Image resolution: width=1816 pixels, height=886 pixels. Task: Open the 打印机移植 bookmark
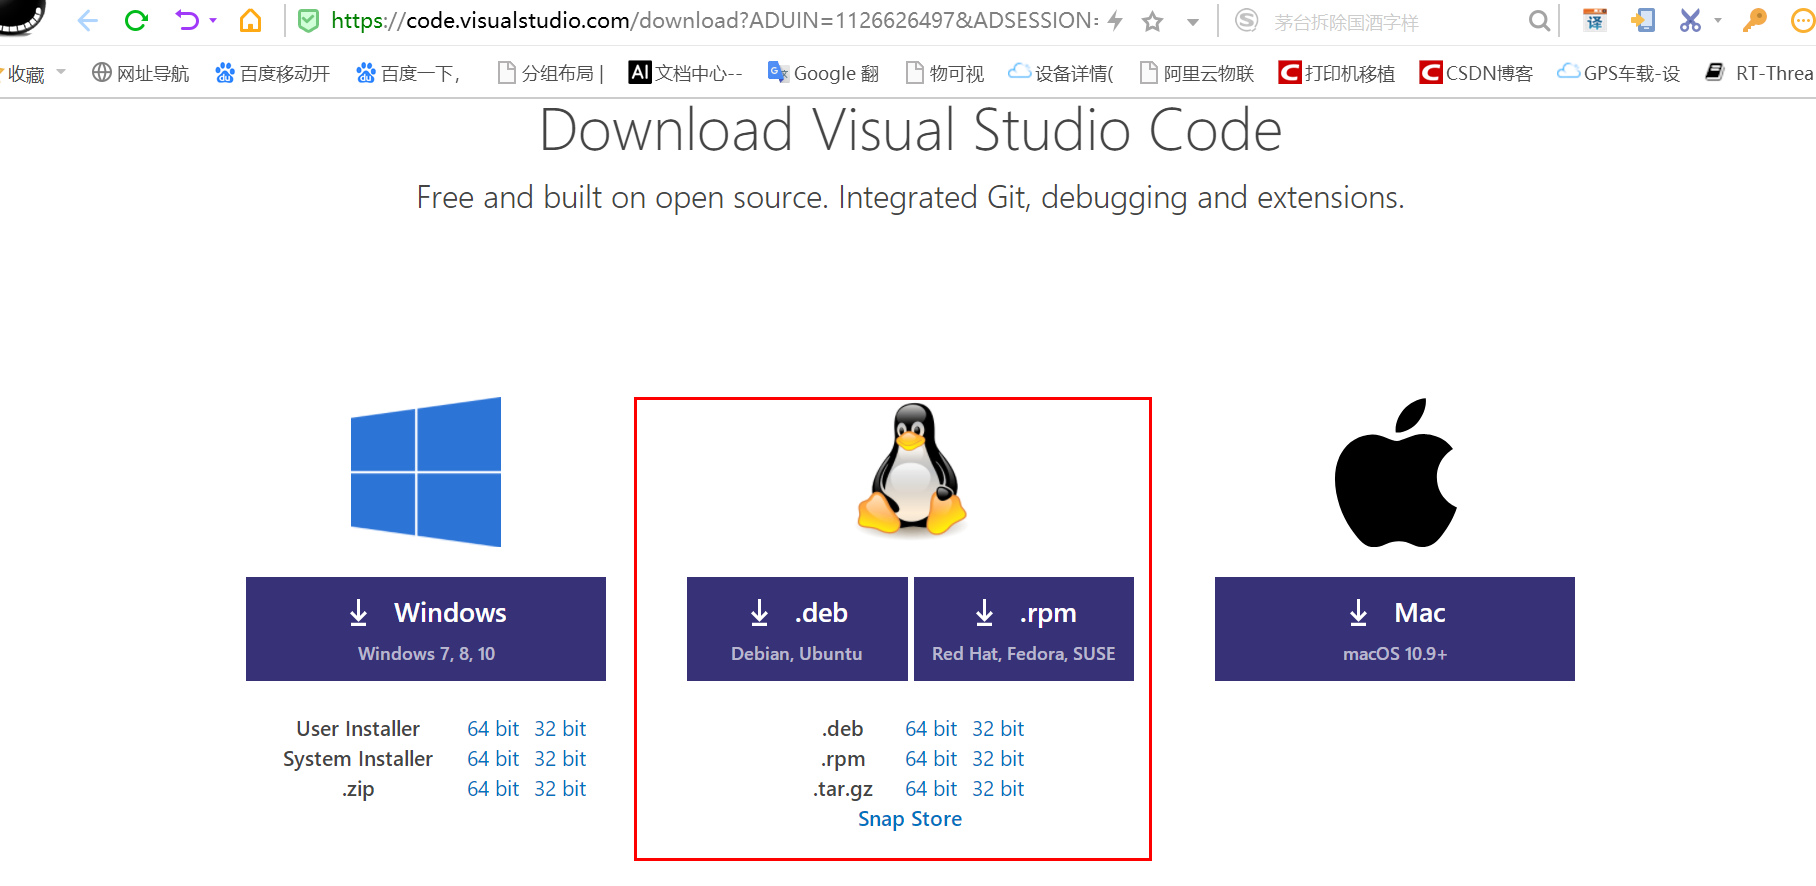1337,73
